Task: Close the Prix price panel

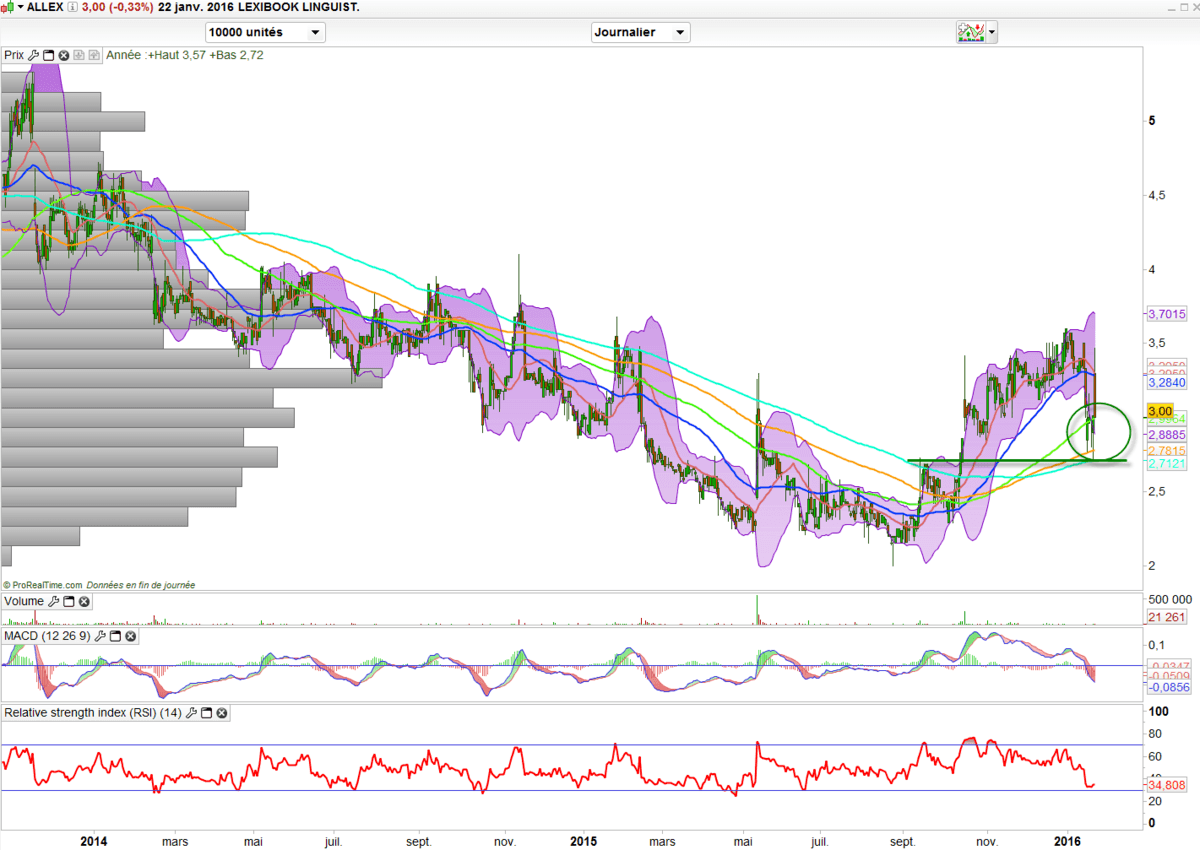Action: pos(64,56)
